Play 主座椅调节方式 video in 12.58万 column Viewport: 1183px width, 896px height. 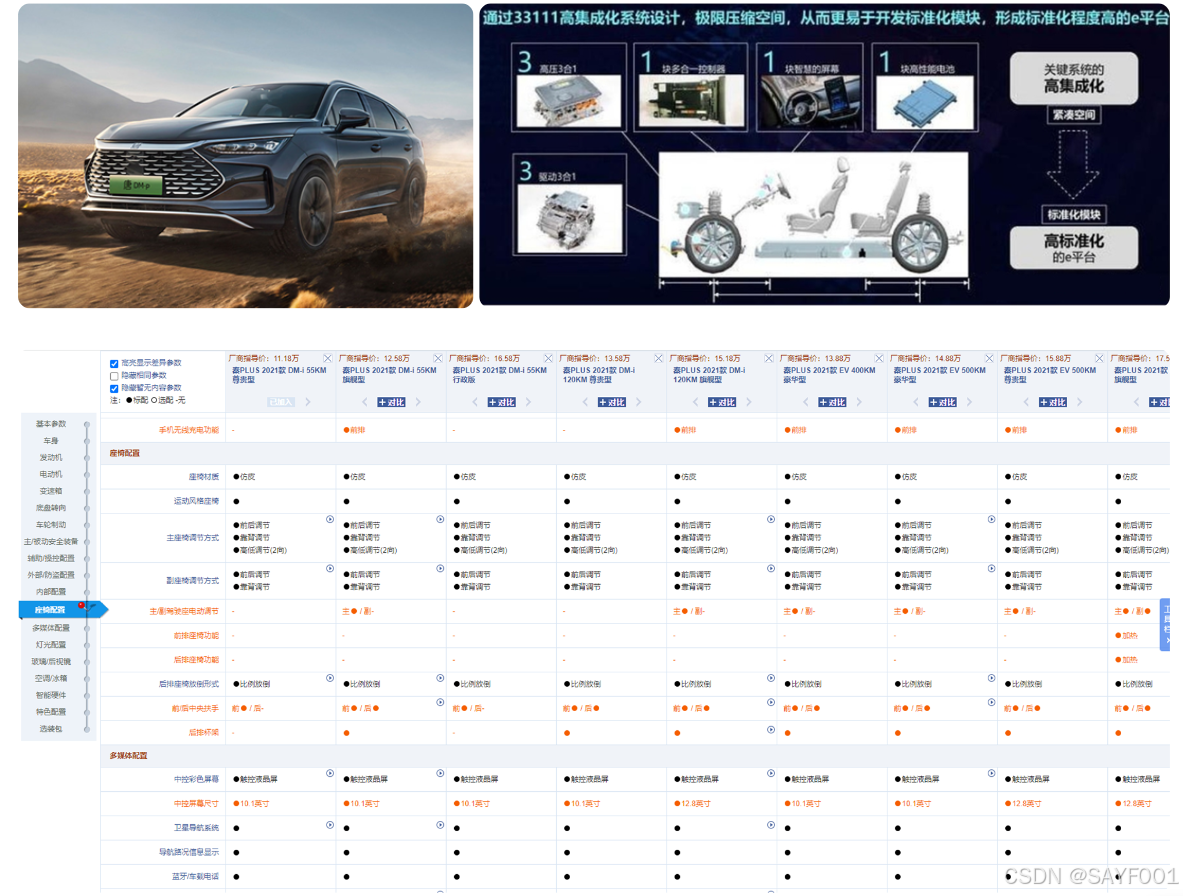pos(440,520)
